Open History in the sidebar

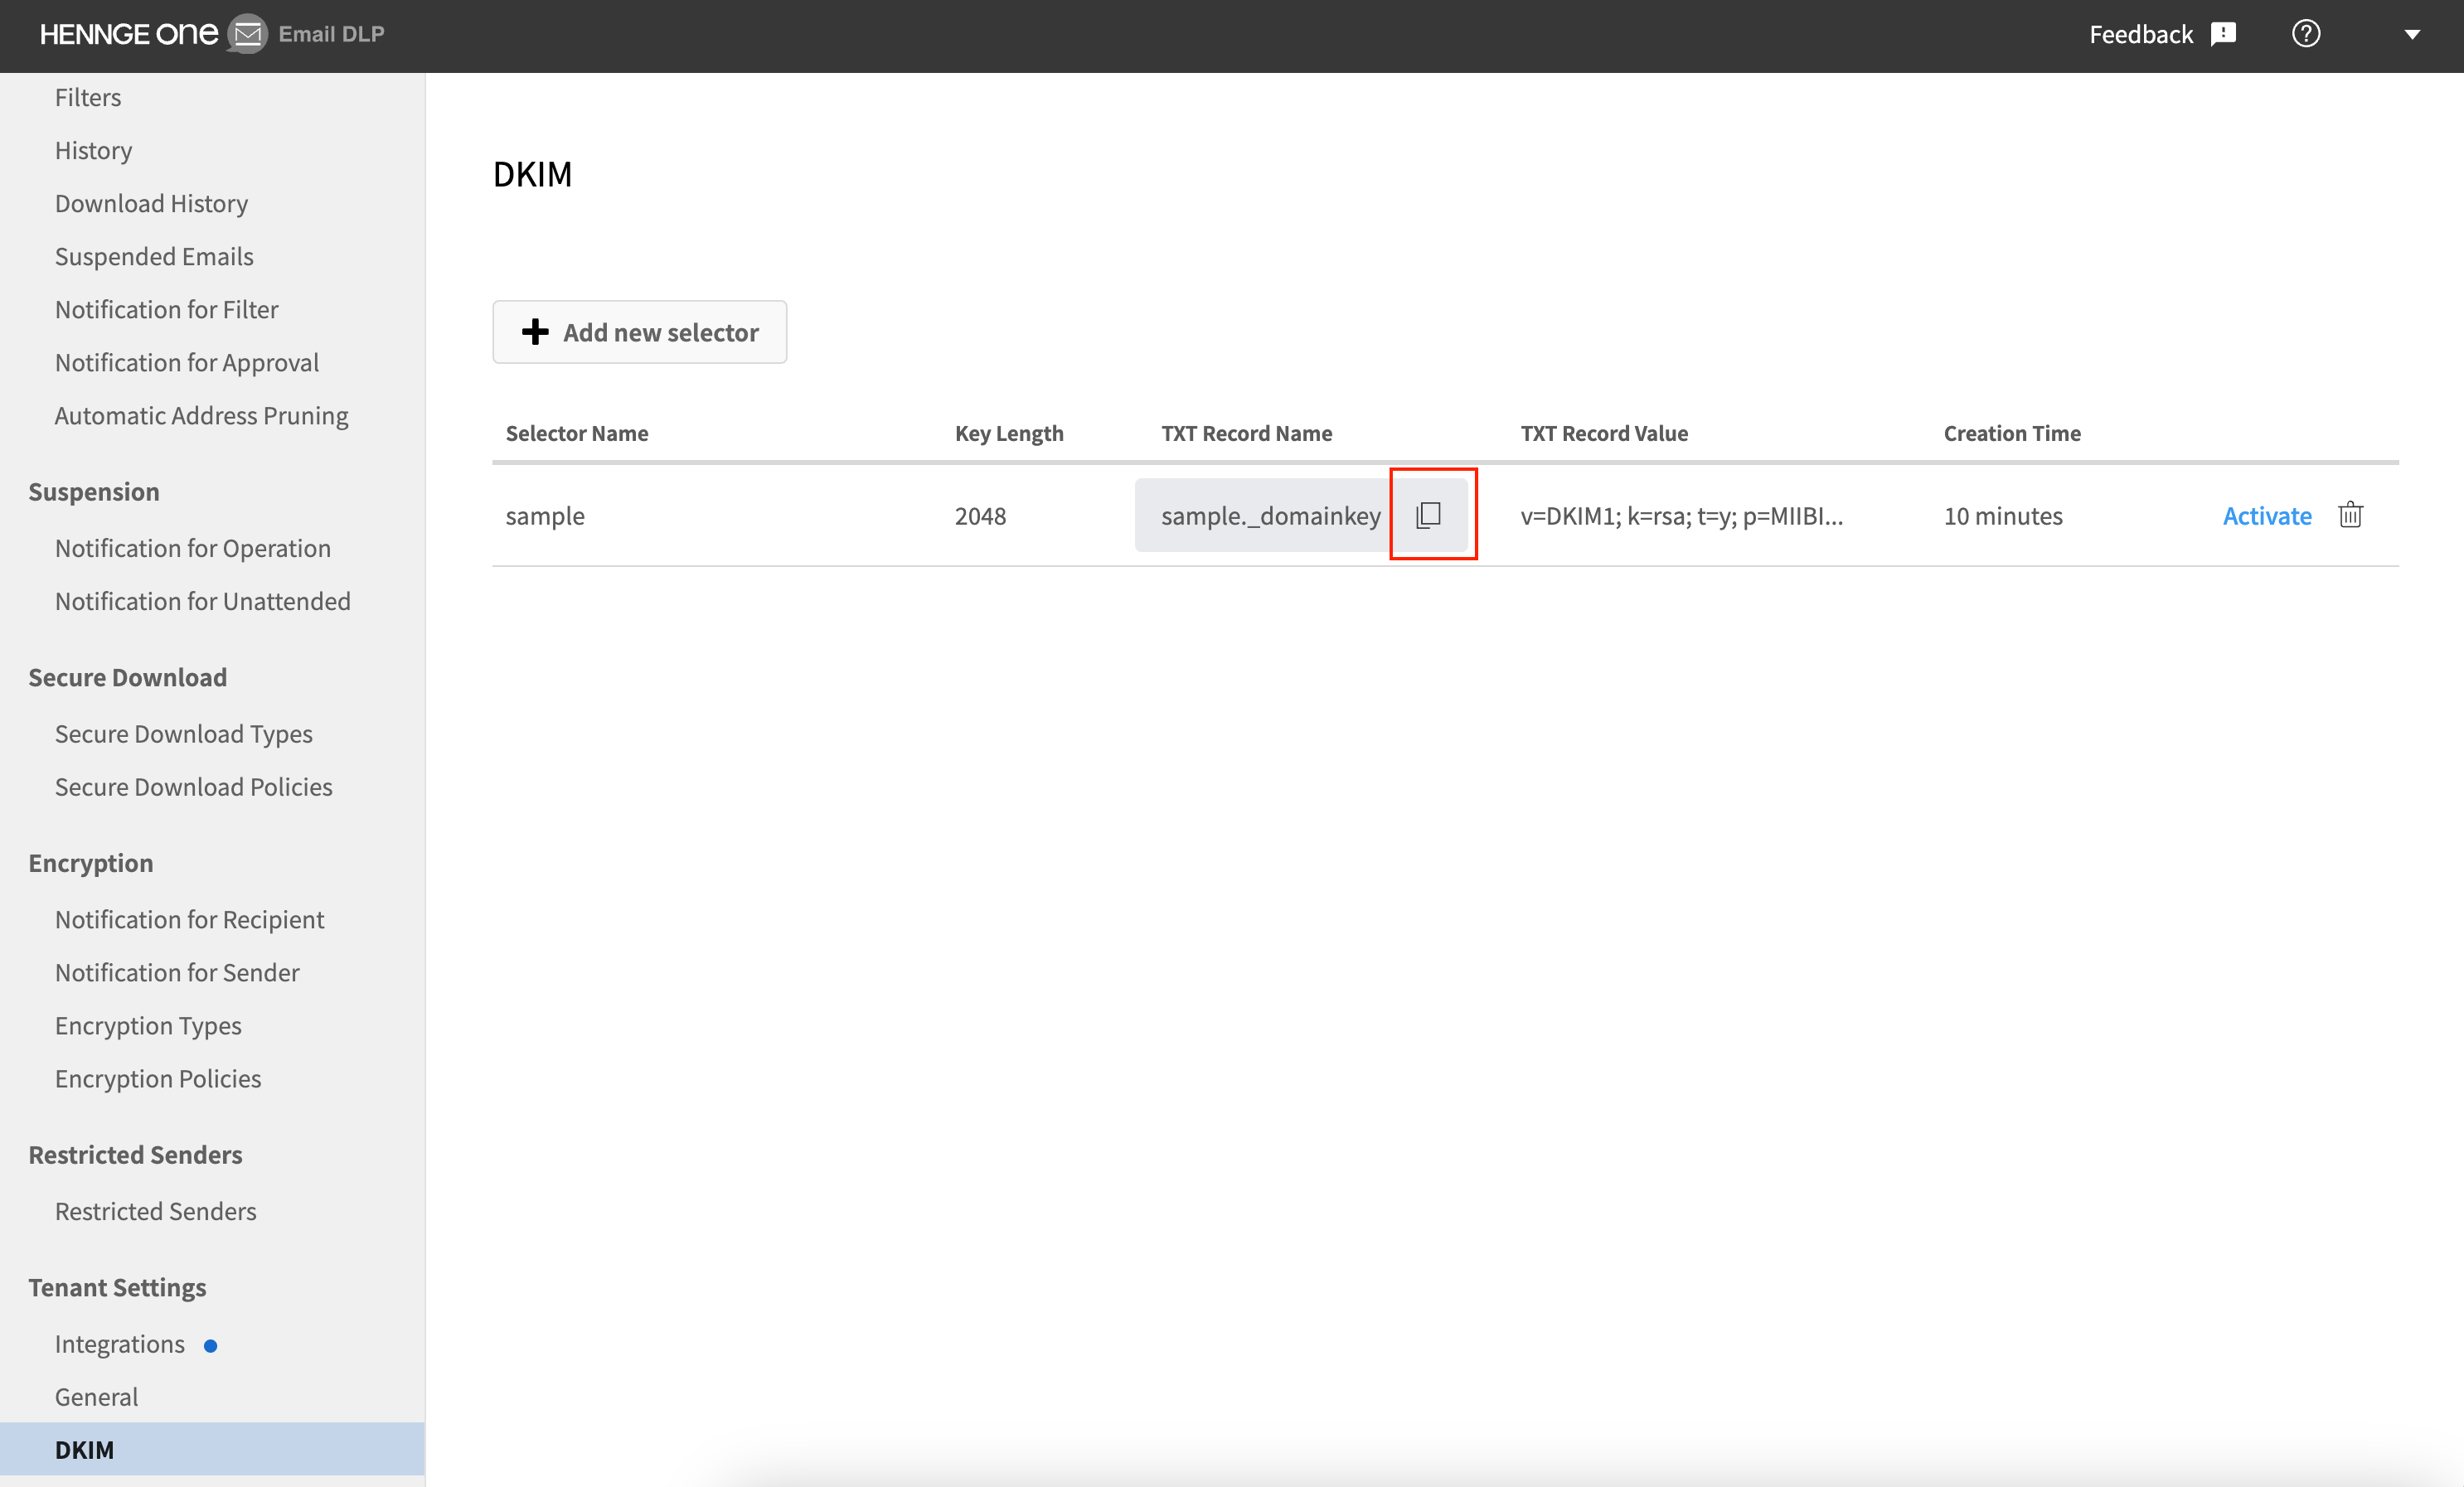pos(94,150)
